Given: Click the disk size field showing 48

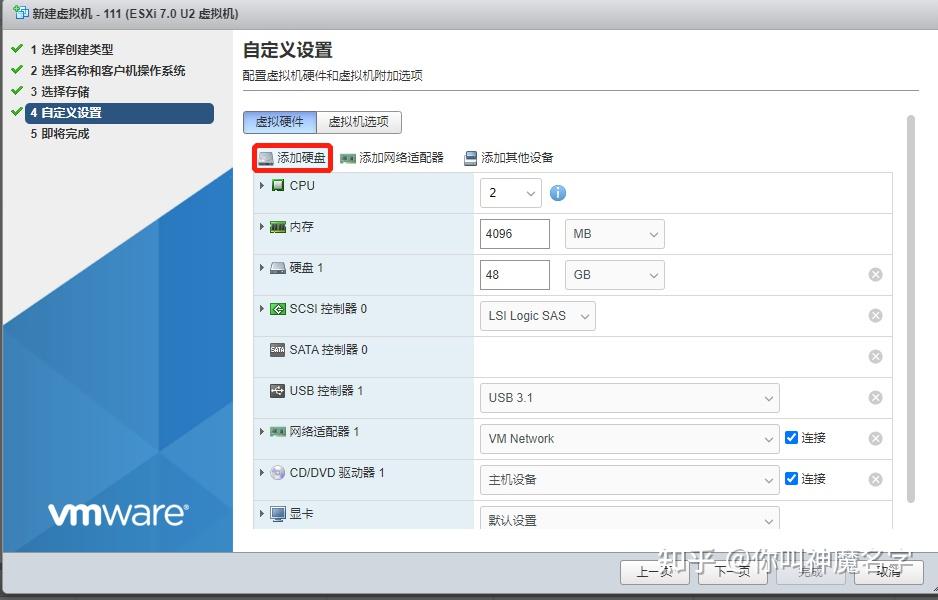Looking at the screenshot, I should tap(514, 275).
